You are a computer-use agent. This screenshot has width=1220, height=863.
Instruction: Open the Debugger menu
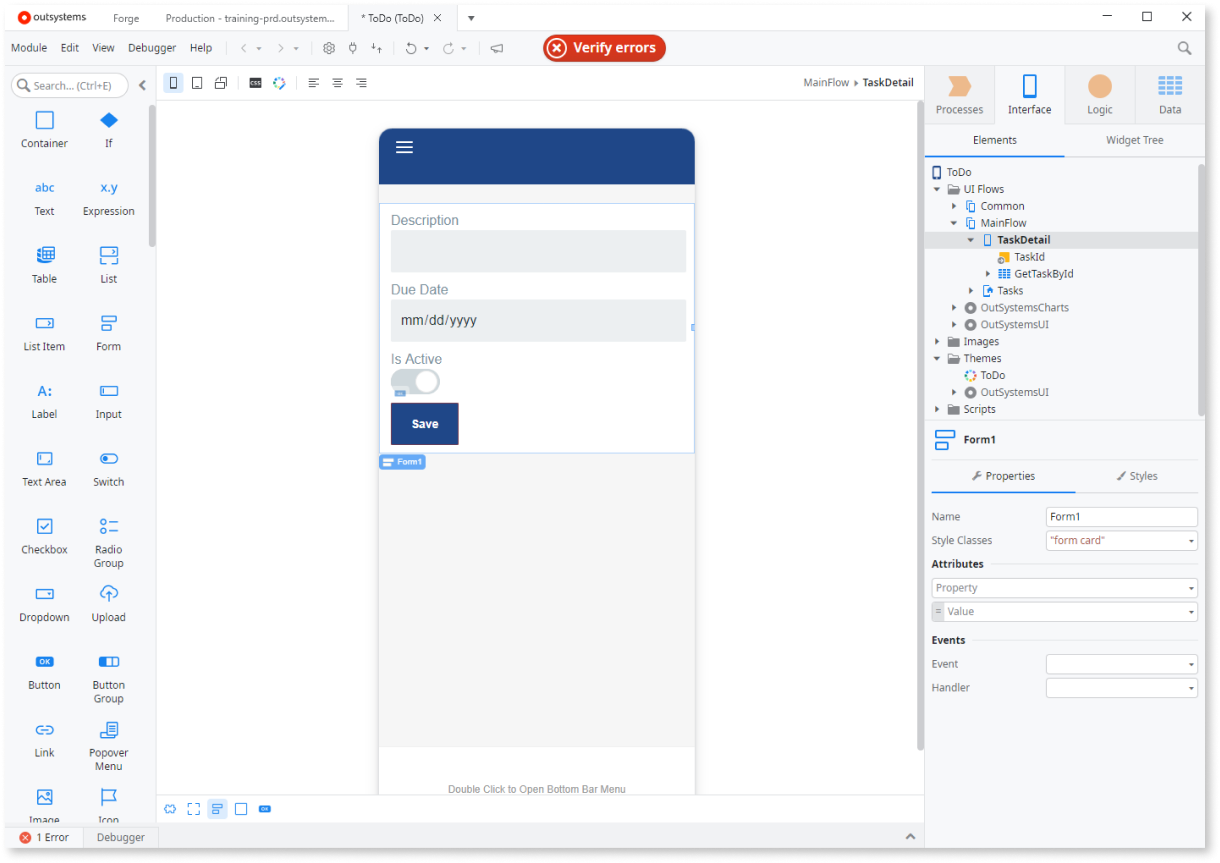pyautogui.click(x=152, y=47)
